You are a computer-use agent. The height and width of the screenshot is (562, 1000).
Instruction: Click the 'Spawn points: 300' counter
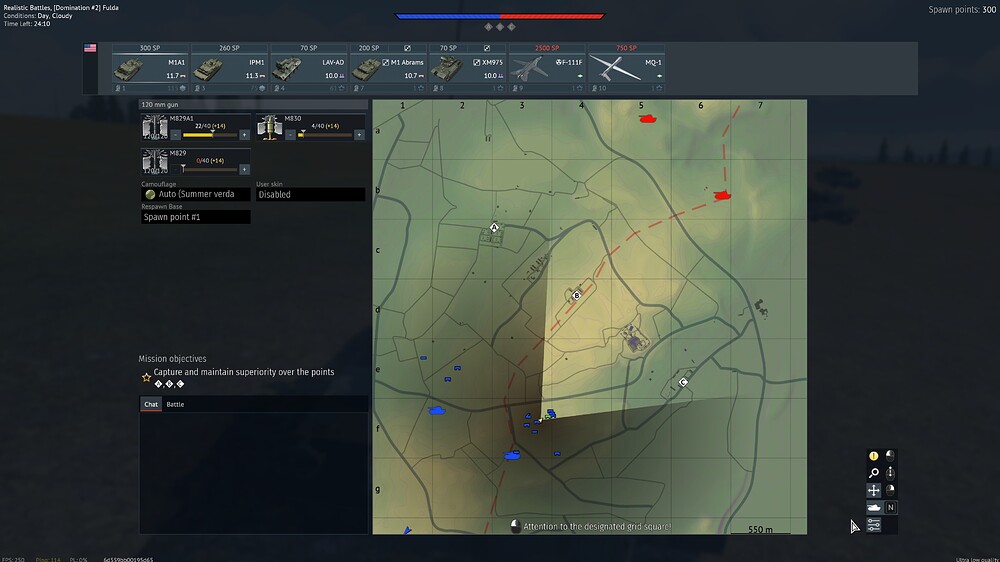click(x=962, y=10)
